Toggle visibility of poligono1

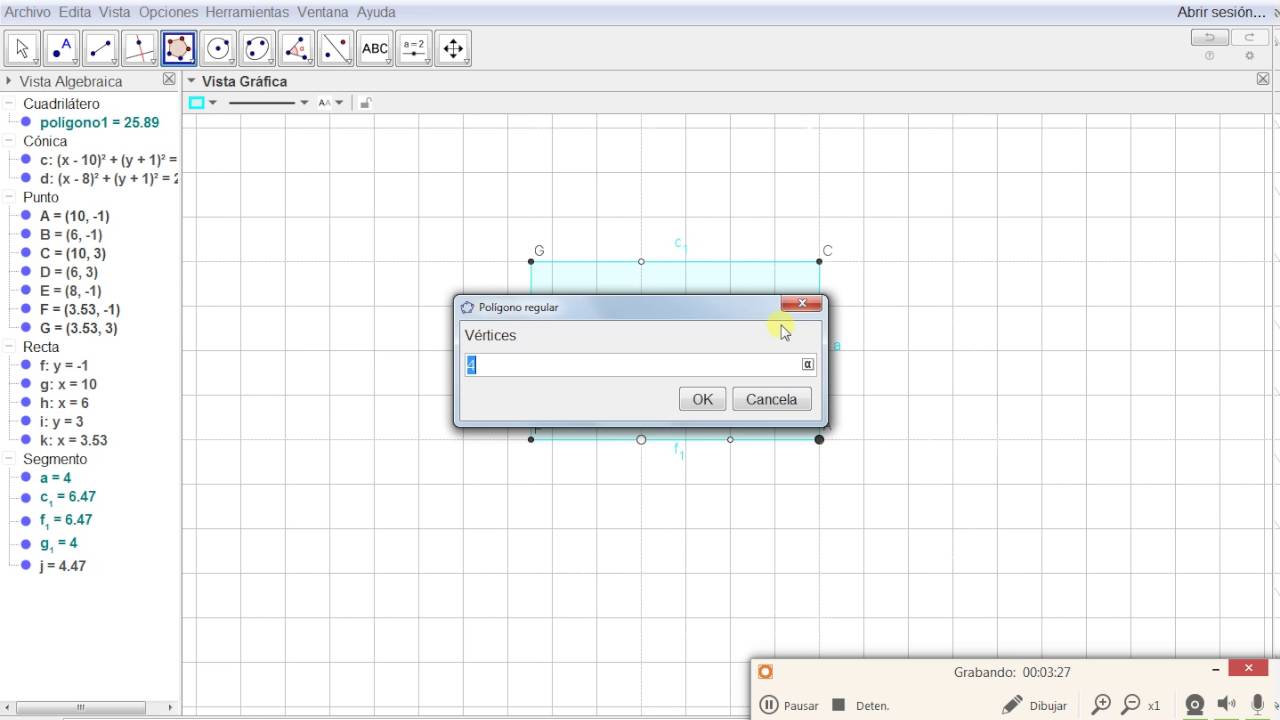(x=26, y=122)
